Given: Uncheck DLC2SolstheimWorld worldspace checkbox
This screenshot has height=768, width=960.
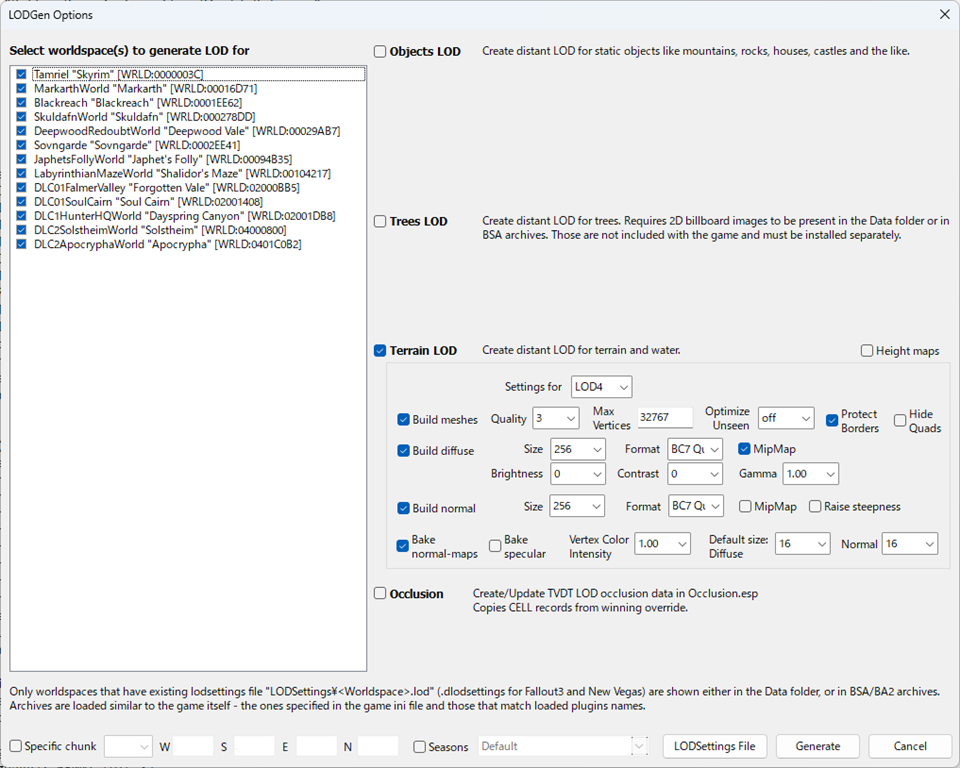Looking at the screenshot, I should 21,230.
